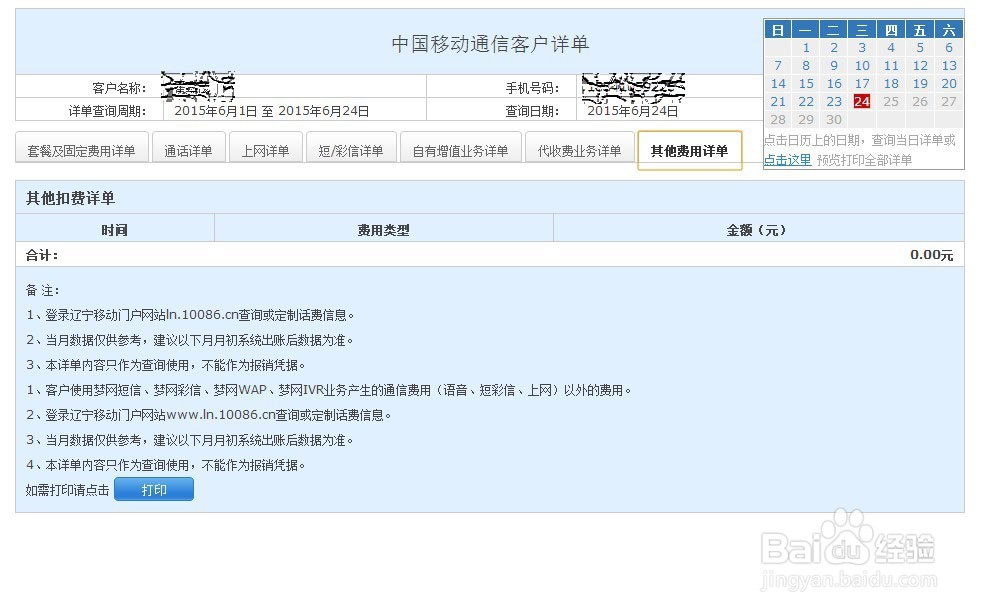Select calendar date 8
This screenshot has height=614, width=992.
pyautogui.click(x=806, y=66)
